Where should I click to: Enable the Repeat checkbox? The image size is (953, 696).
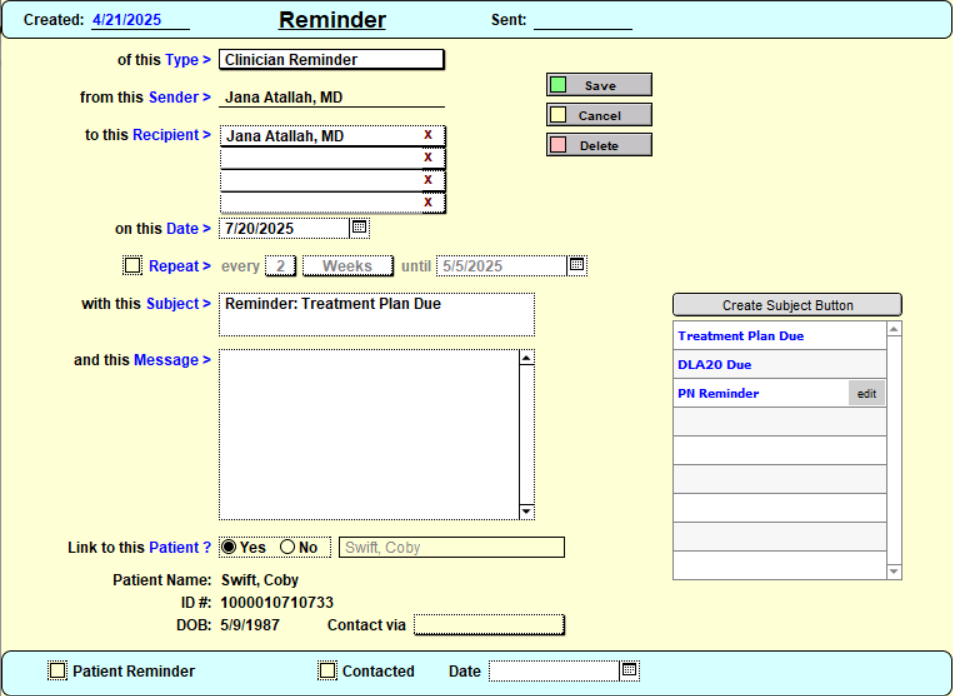(x=132, y=266)
